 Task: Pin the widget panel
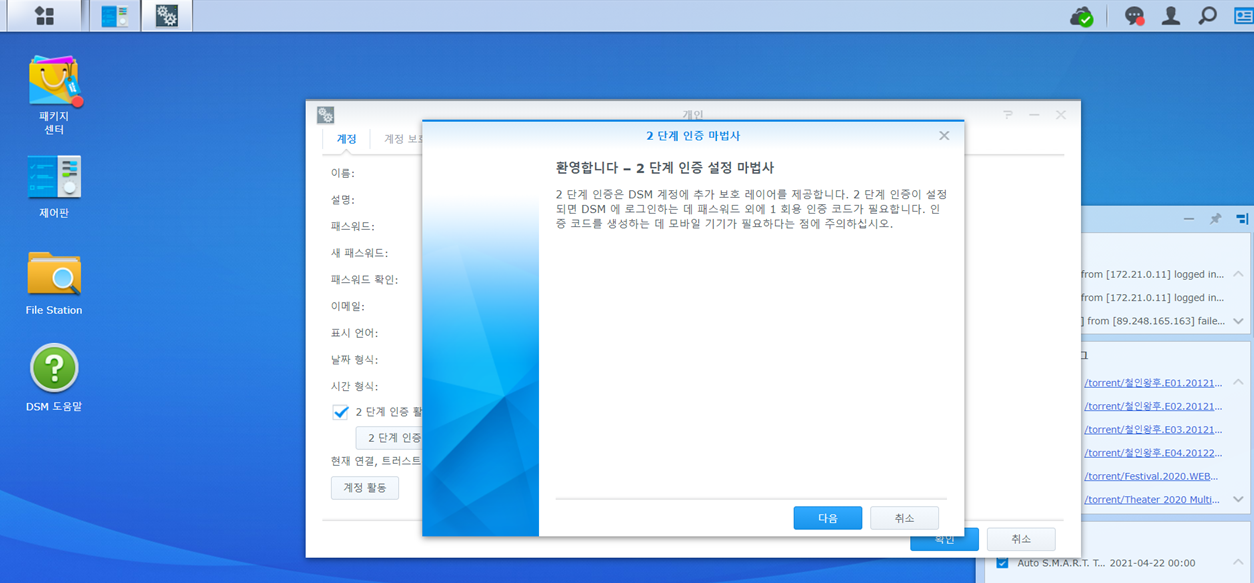click(1215, 218)
